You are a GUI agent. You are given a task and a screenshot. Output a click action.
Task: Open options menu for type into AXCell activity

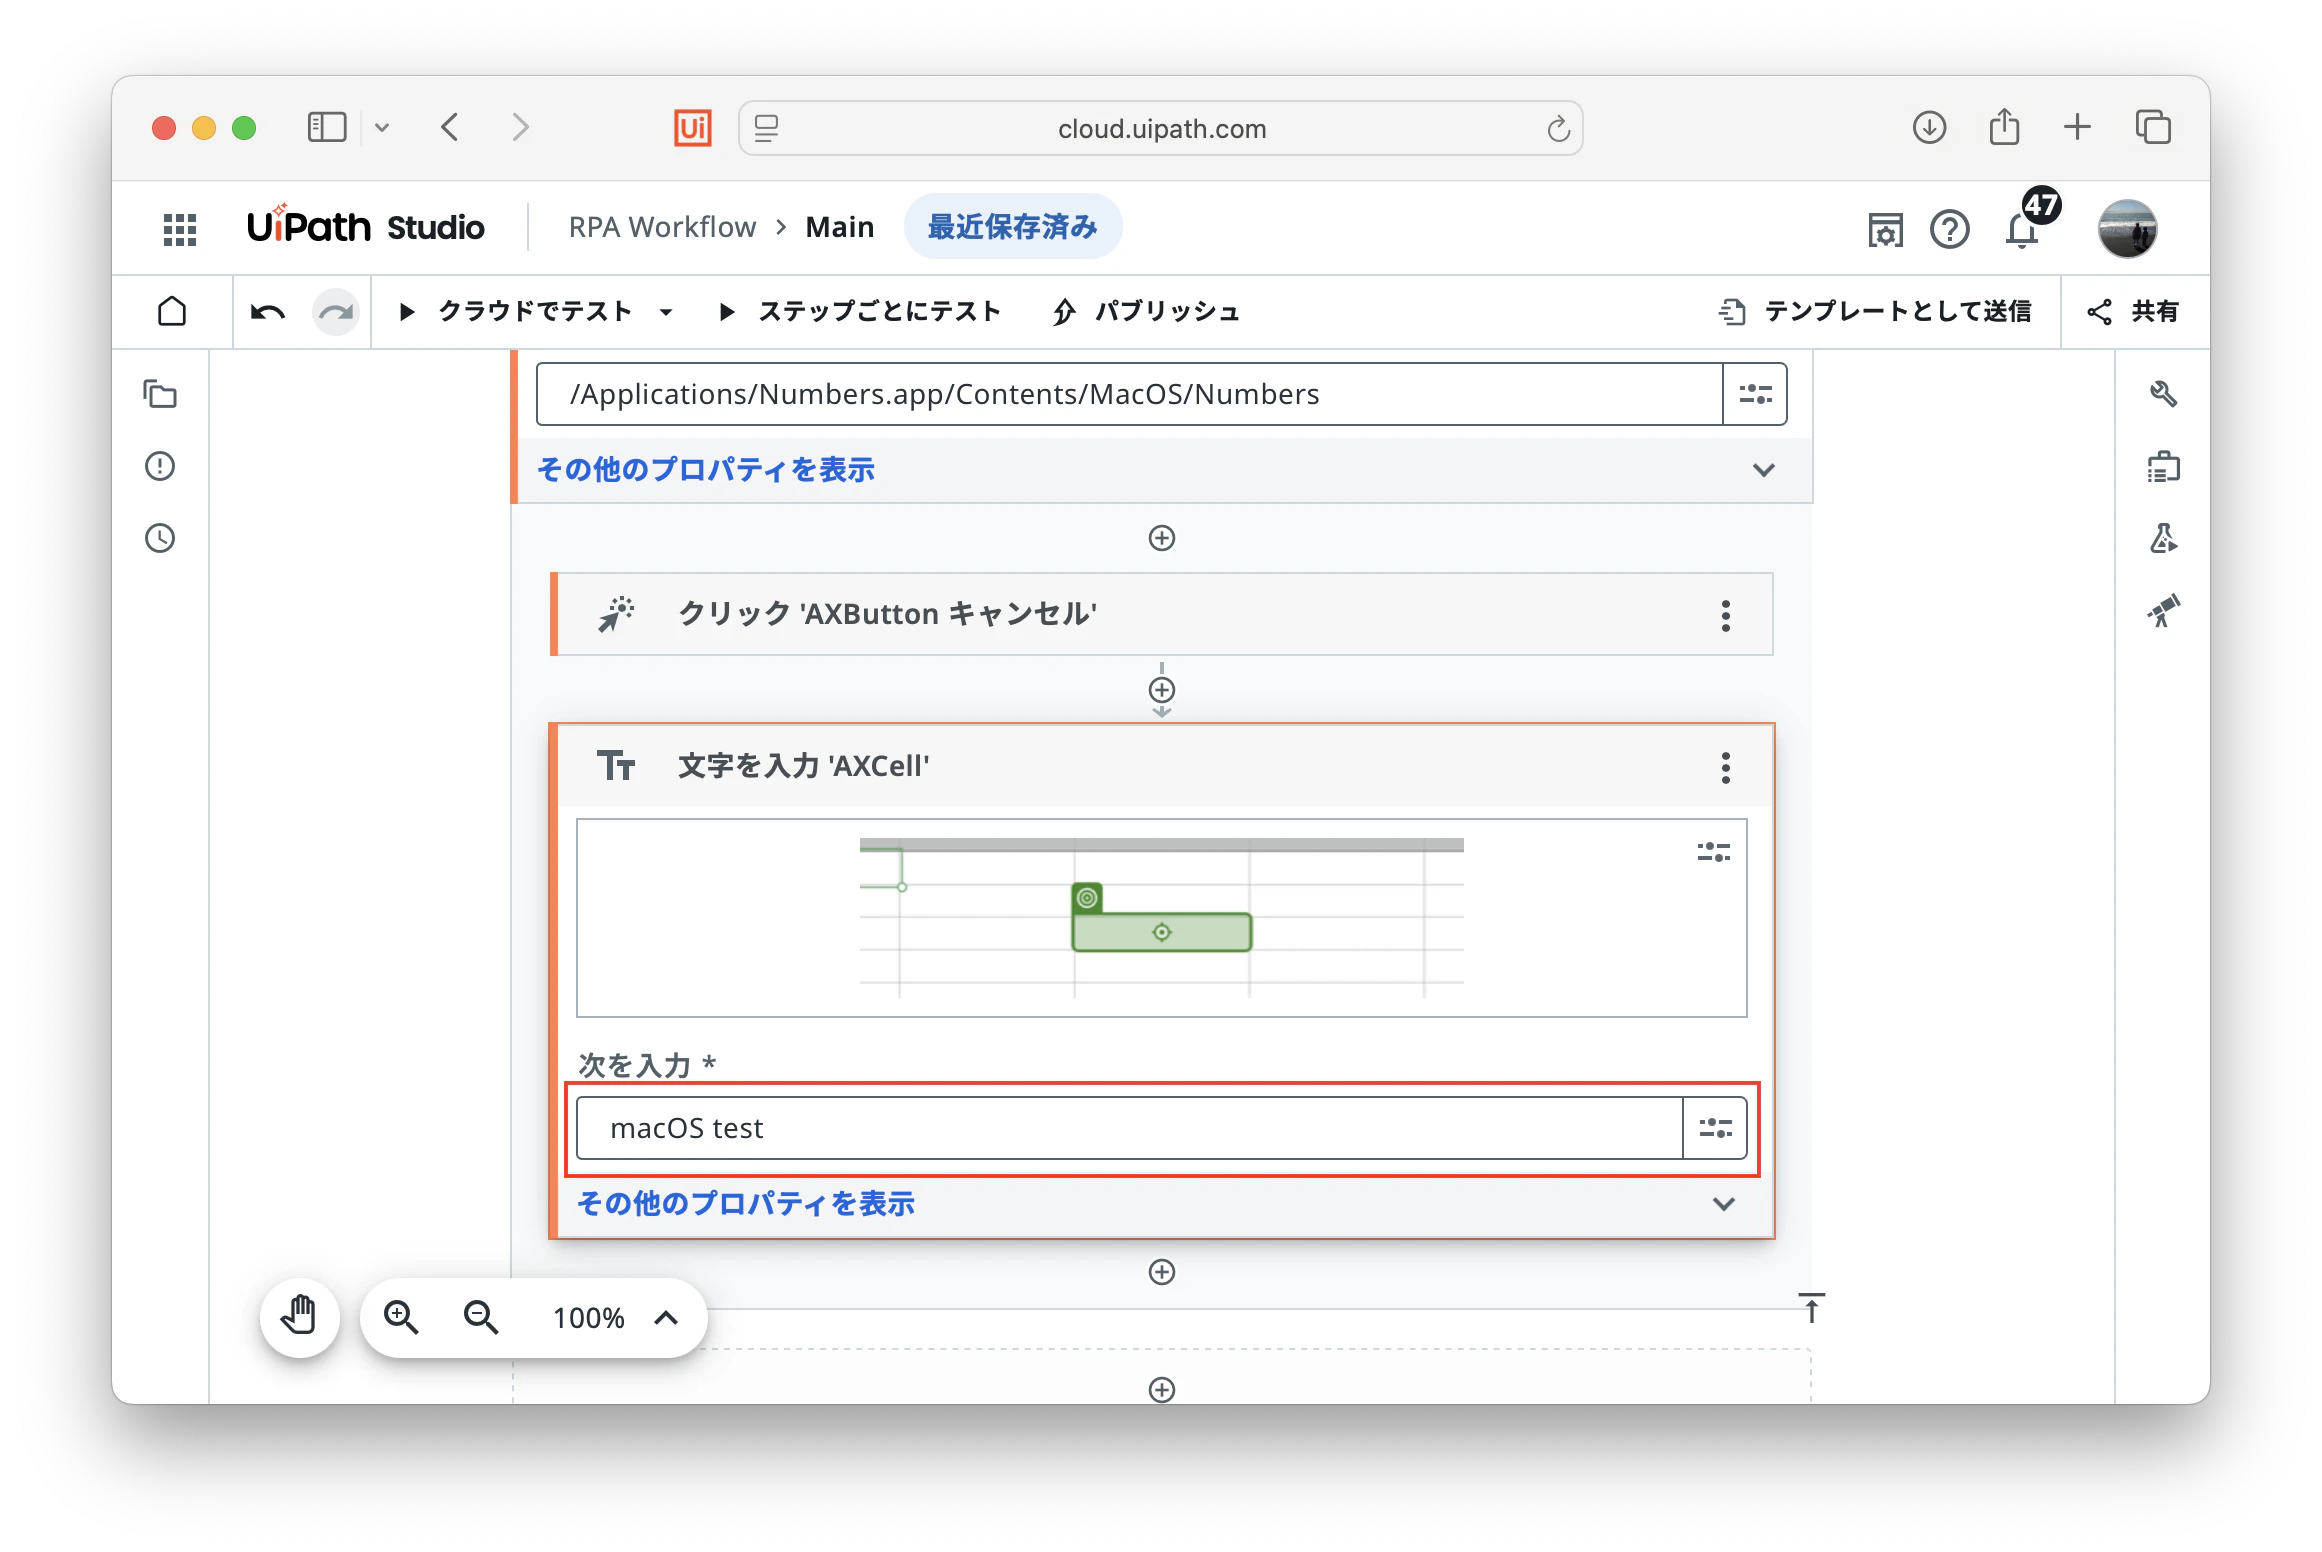(x=1726, y=767)
